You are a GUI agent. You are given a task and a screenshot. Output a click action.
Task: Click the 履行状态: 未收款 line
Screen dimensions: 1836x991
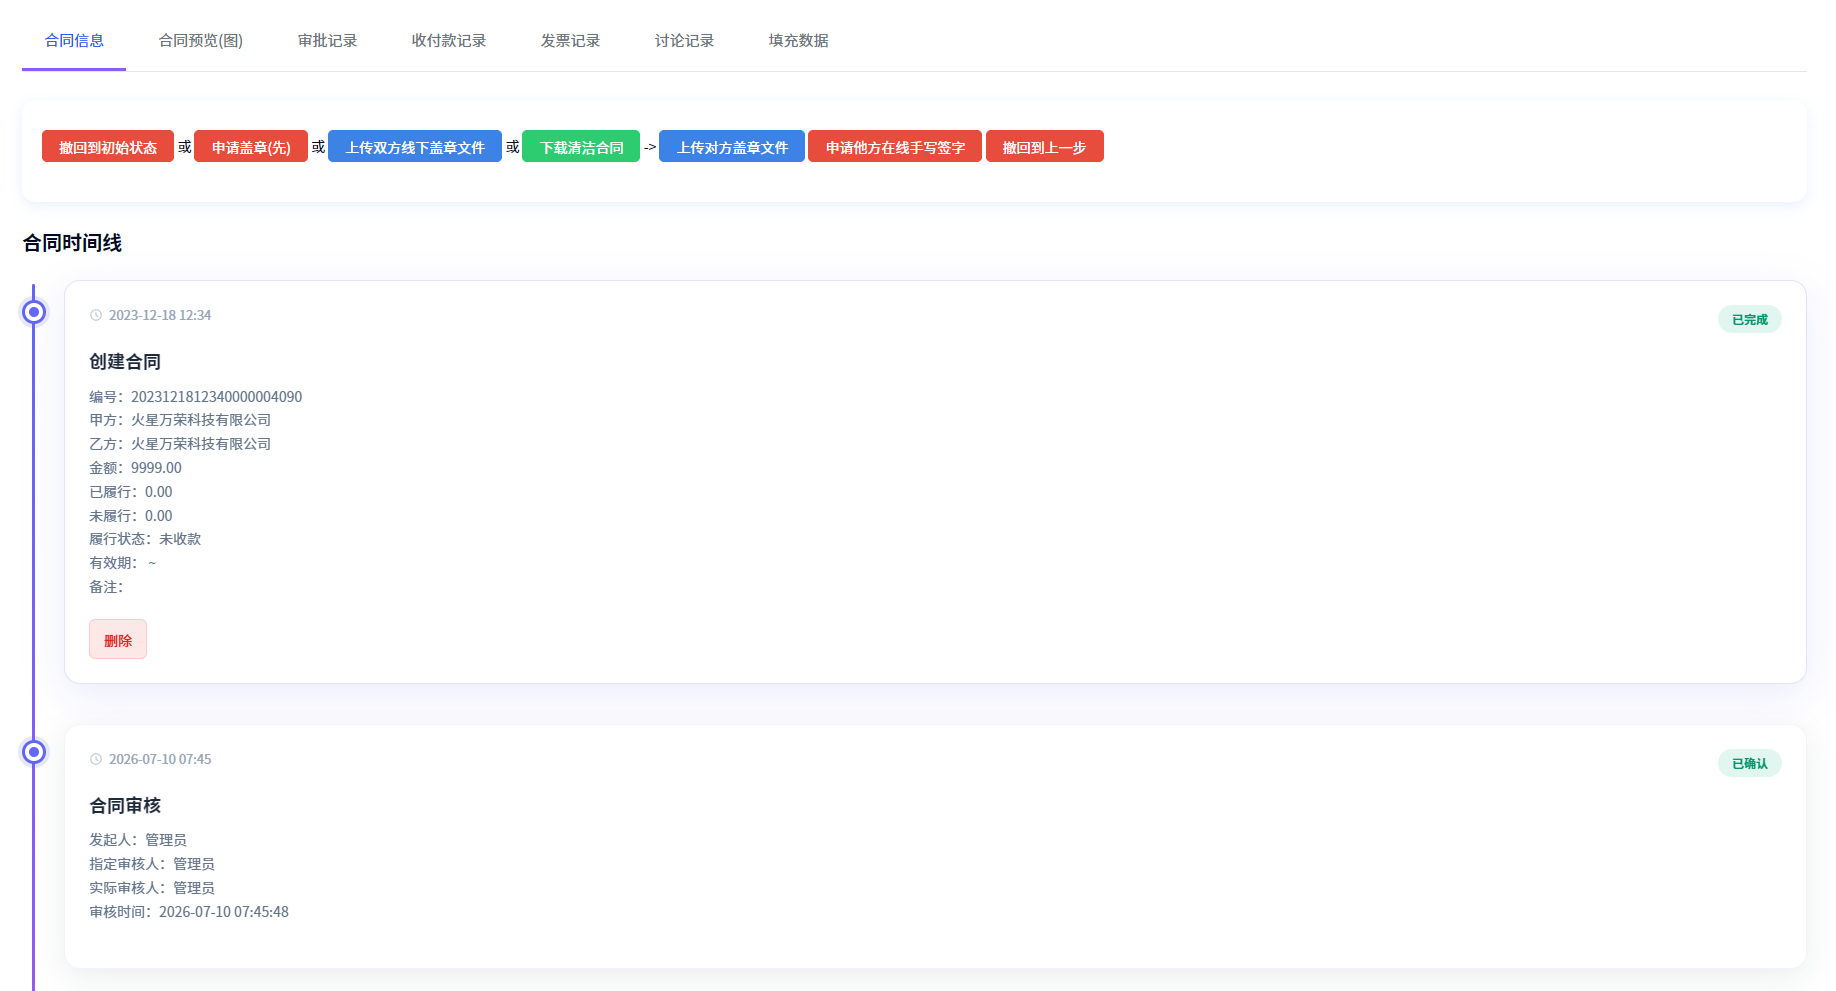tap(145, 539)
